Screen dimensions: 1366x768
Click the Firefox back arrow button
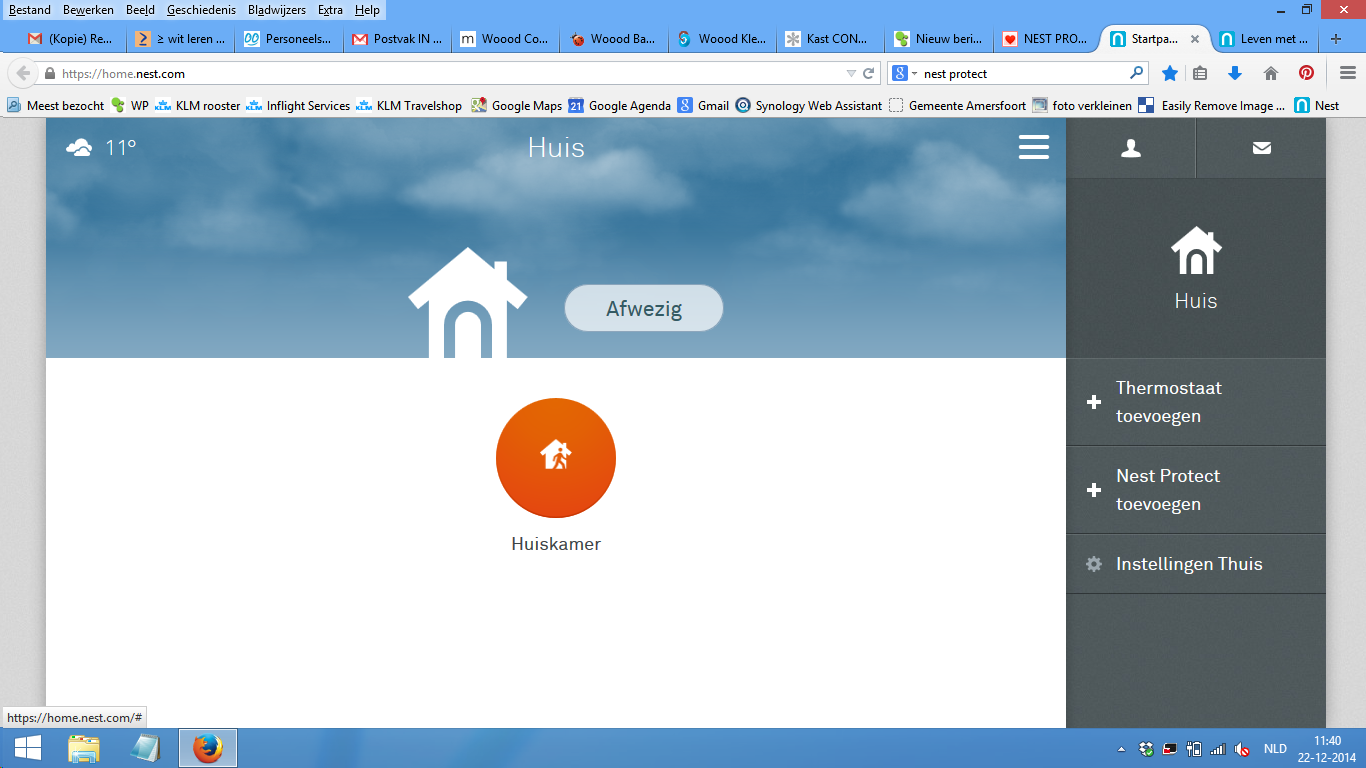coord(23,73)
